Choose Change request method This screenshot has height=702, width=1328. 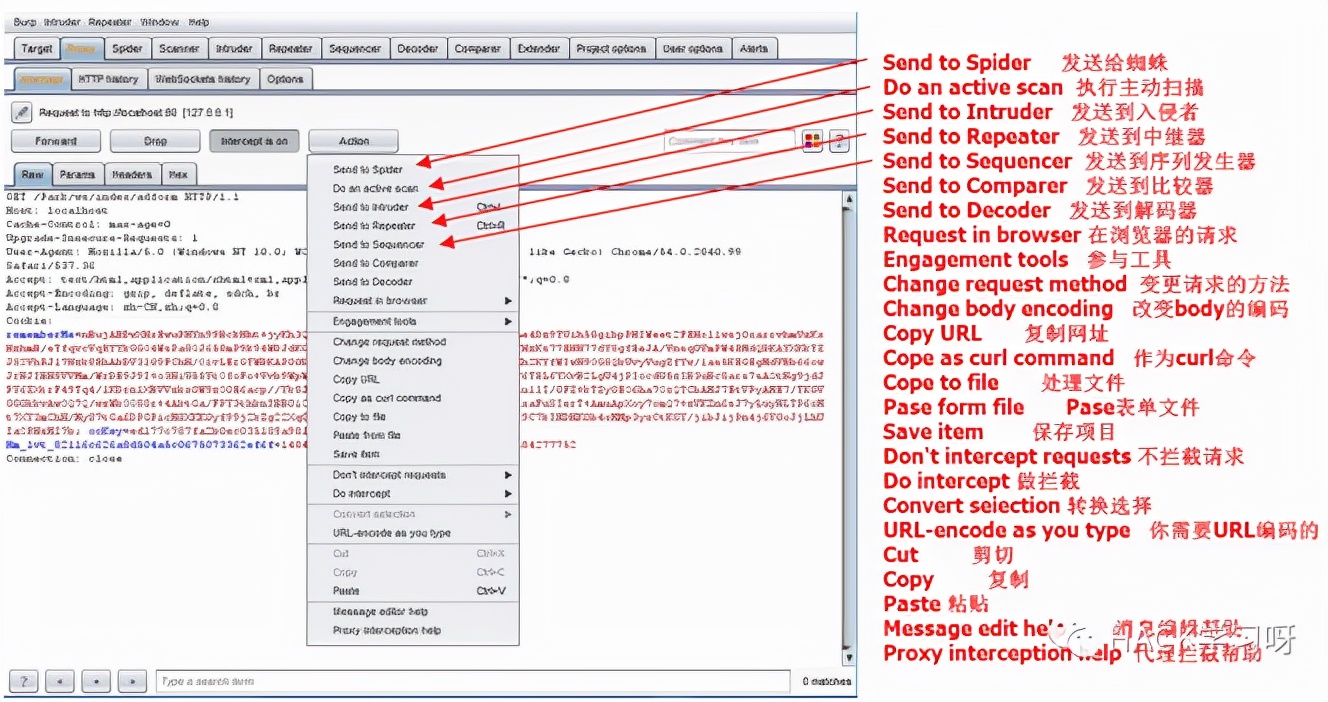[x=413, y=342]
